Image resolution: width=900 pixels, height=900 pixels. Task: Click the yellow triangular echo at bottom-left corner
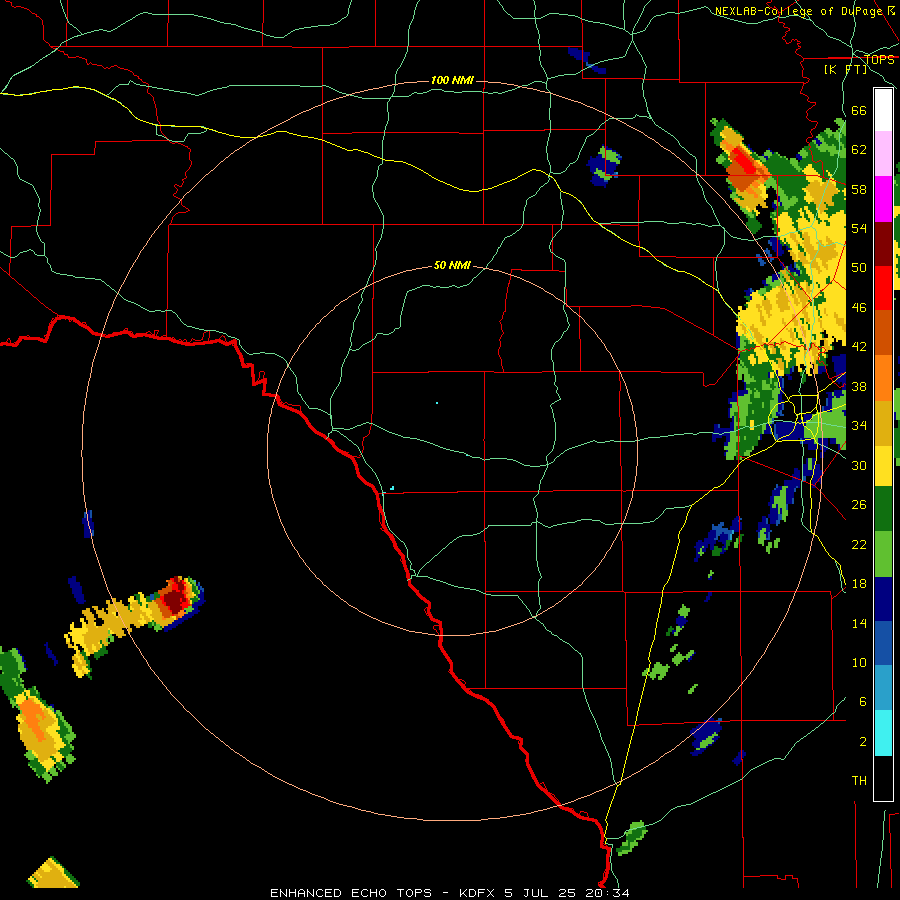[x=53, y=873]
